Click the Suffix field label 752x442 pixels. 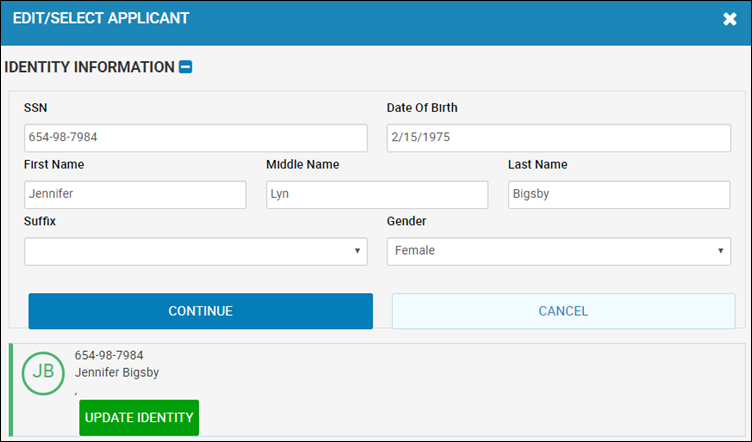pos(40,221)
